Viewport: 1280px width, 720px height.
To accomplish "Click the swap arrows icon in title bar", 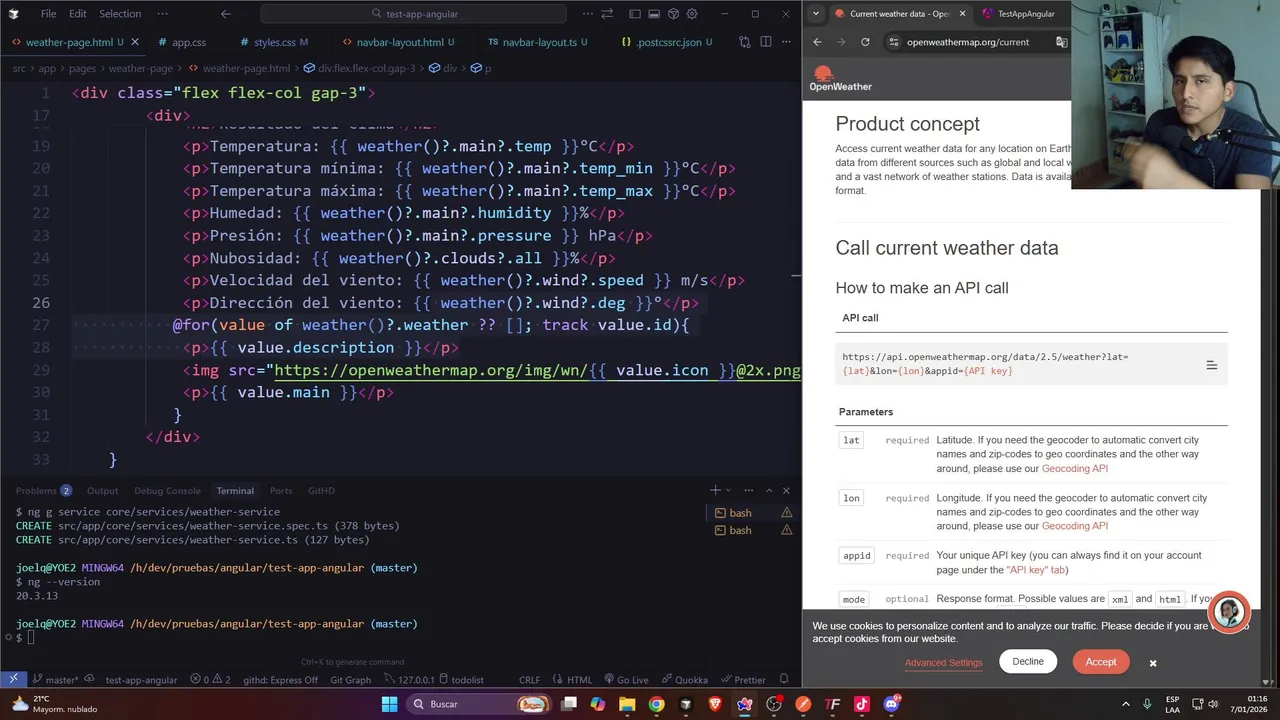I will coord(607,14).
